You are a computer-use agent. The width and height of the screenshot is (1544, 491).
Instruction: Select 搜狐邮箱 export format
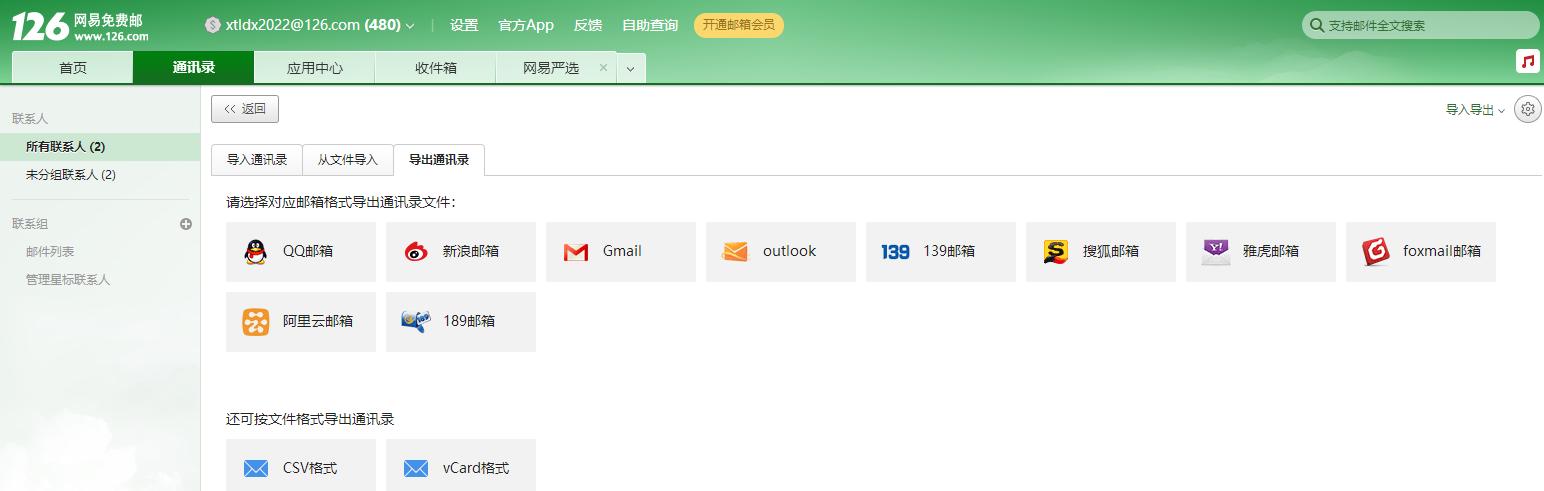(1100, 252)
